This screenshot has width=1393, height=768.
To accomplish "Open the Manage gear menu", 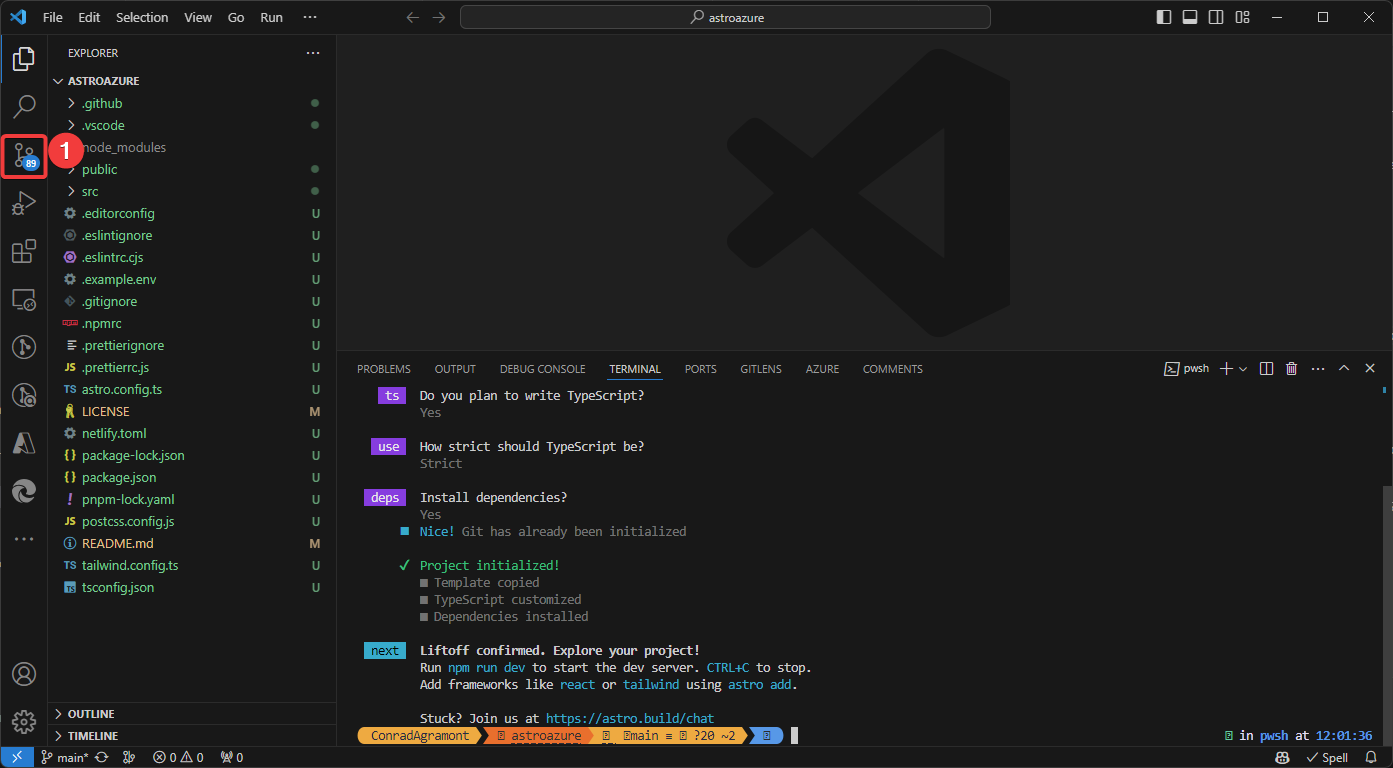I will (24, 721).
